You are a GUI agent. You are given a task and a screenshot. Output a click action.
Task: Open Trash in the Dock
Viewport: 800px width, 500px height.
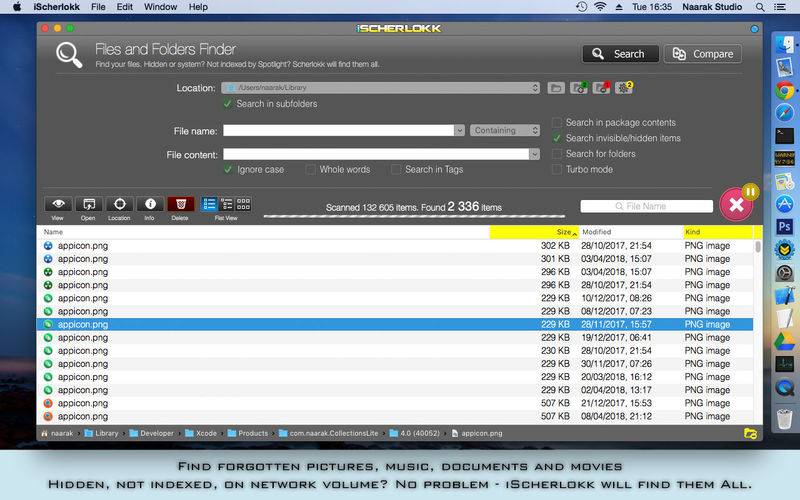pyautogui.click(x=785, y=419)
